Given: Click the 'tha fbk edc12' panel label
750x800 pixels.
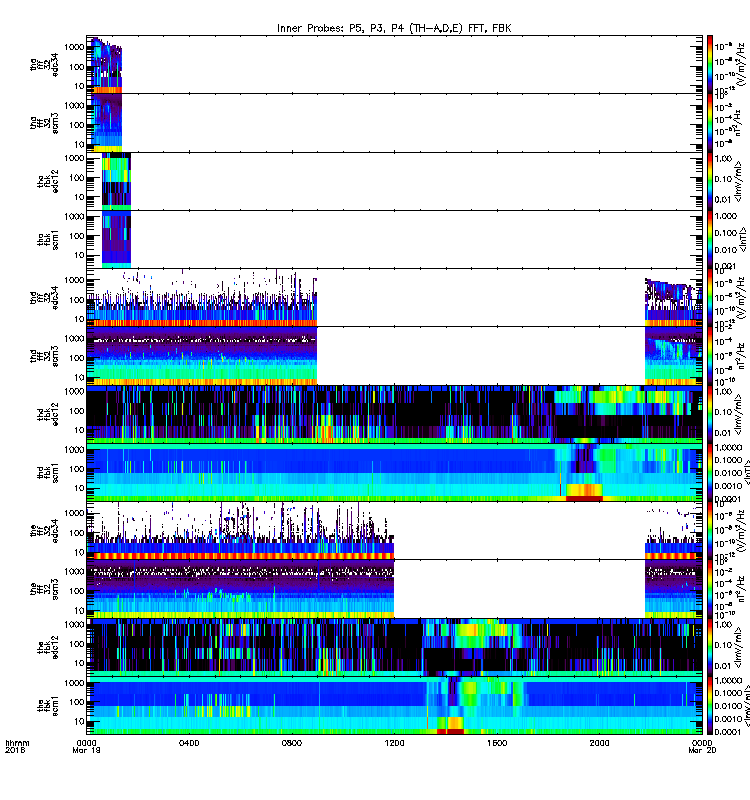Looking at the screenshot, I should [48, 181].
